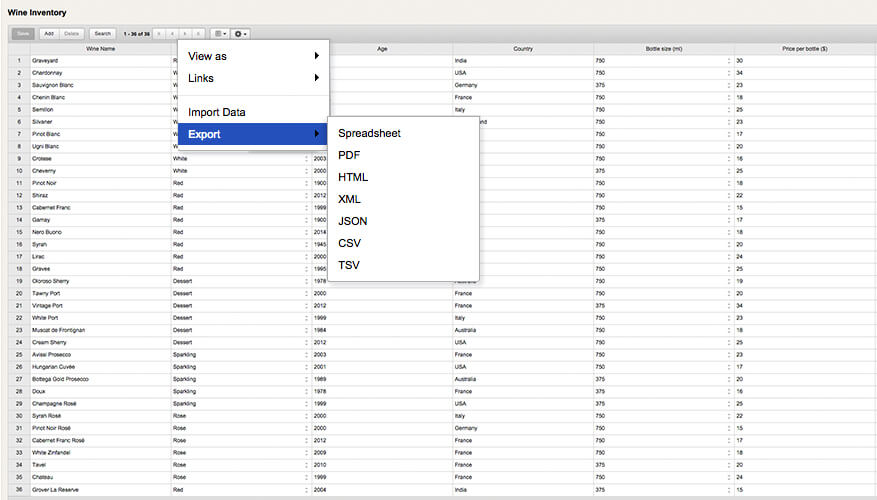877x500 pixels.
Task: Expand the View as submenu
Action: (x=253, y=56)
